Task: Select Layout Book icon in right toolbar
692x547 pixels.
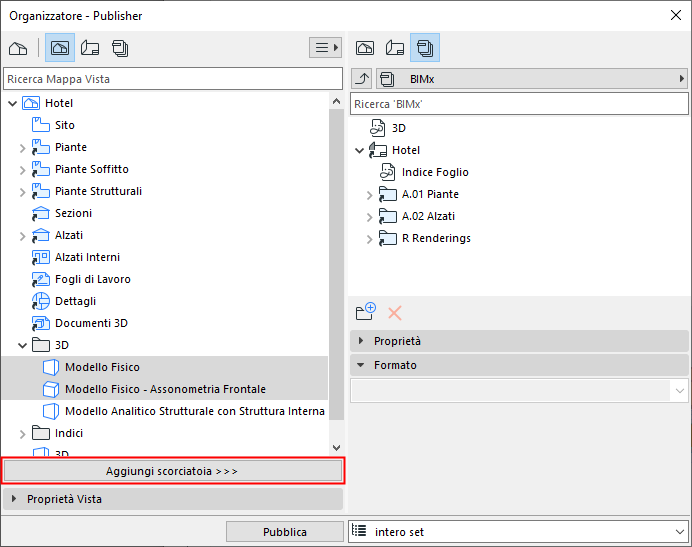Action: pos(395,48)
